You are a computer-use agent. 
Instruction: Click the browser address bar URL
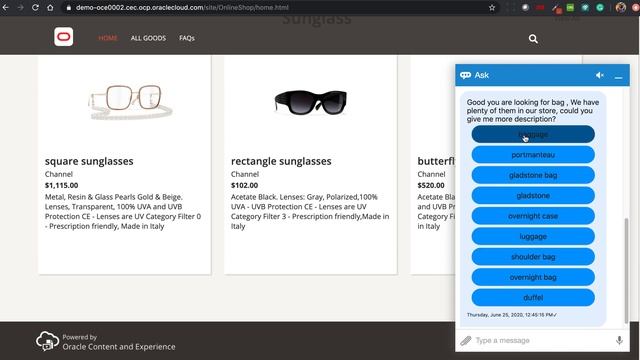click(x=182, y=7)
